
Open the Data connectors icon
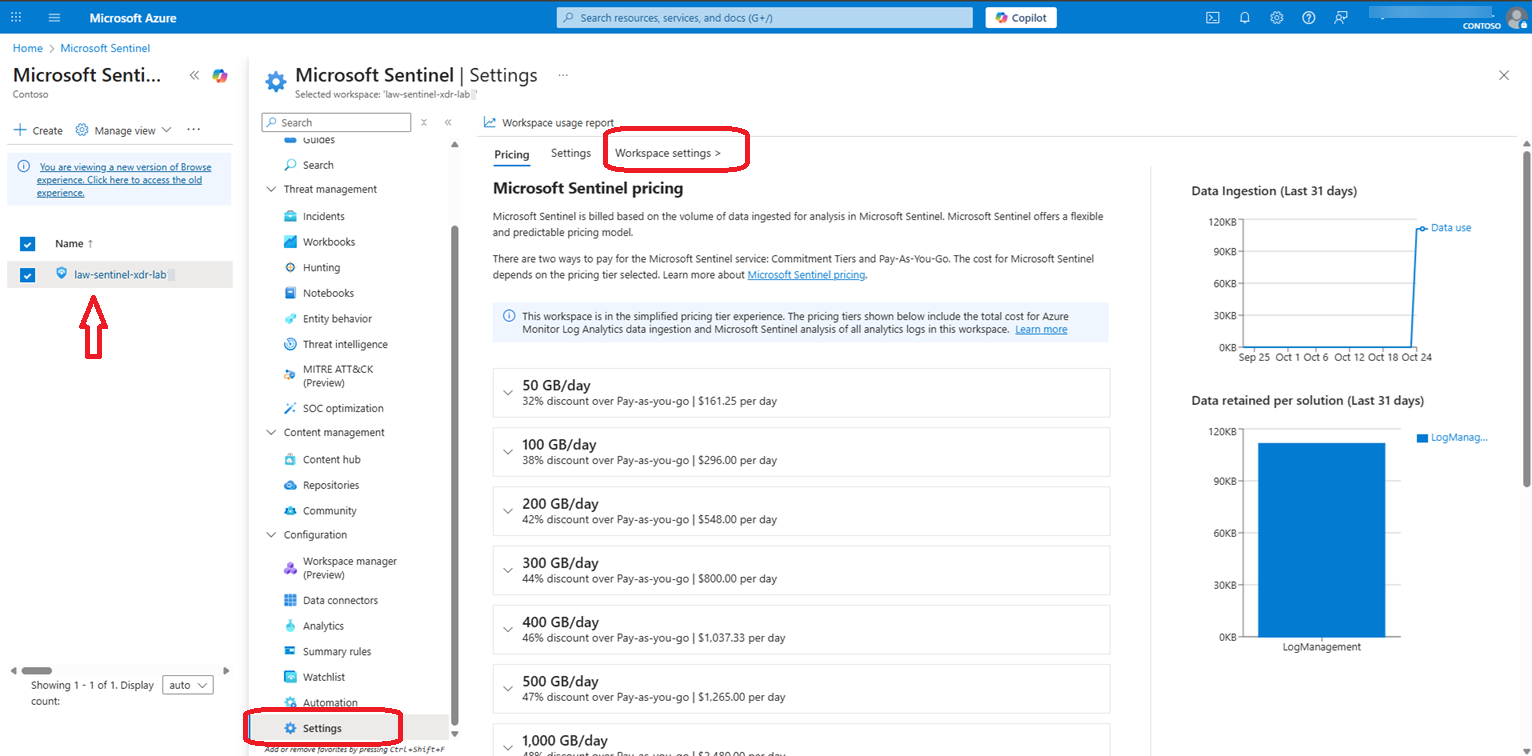click(x=290, y=600)
